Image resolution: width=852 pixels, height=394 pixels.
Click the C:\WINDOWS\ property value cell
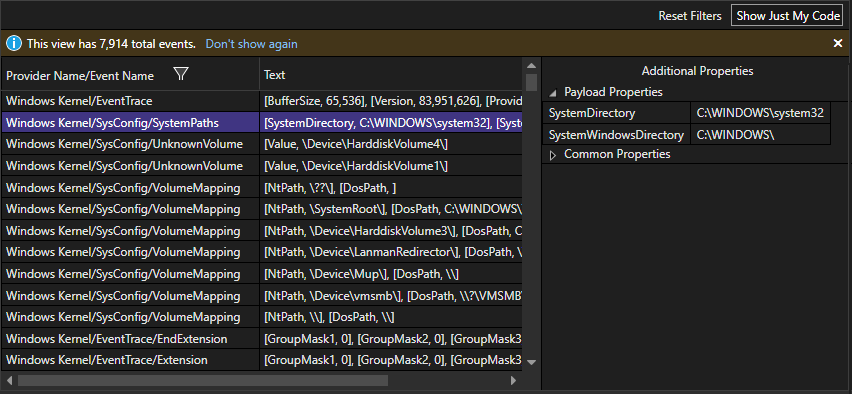tap(760, 134)
